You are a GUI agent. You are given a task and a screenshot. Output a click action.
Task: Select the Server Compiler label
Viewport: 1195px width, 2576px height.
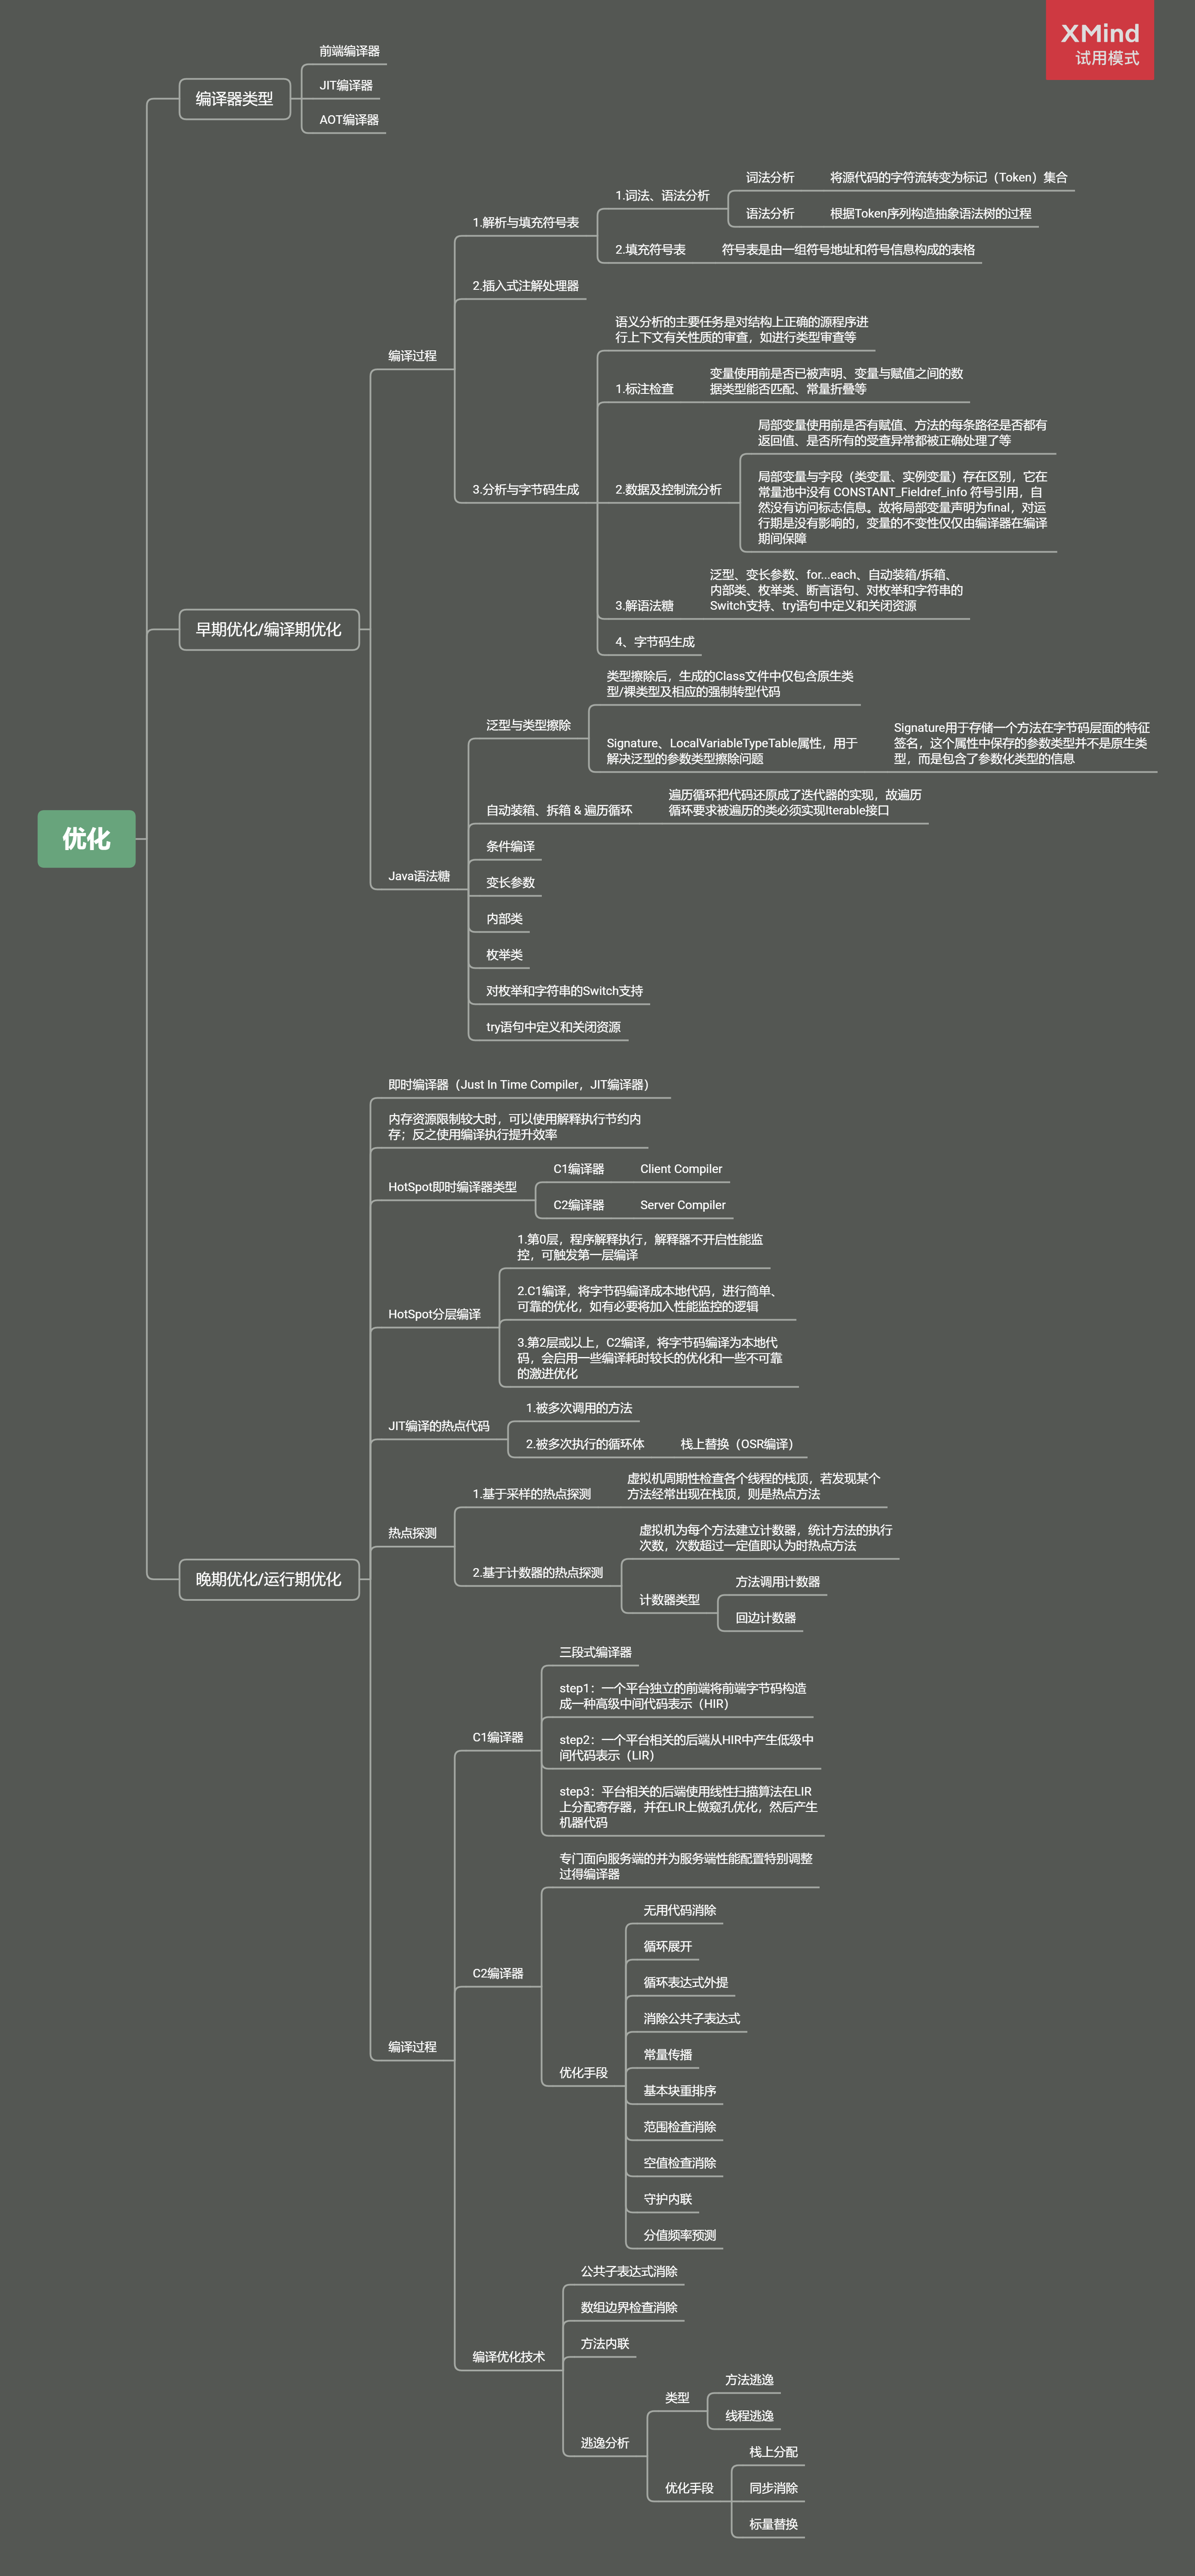click(683, 1204)
